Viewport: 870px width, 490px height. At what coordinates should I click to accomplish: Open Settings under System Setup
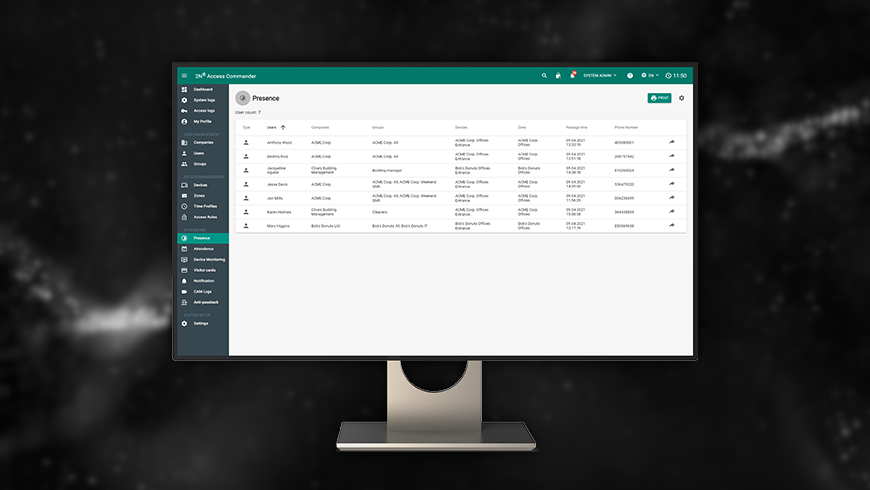pyautogui.click(x=201, y=323)
